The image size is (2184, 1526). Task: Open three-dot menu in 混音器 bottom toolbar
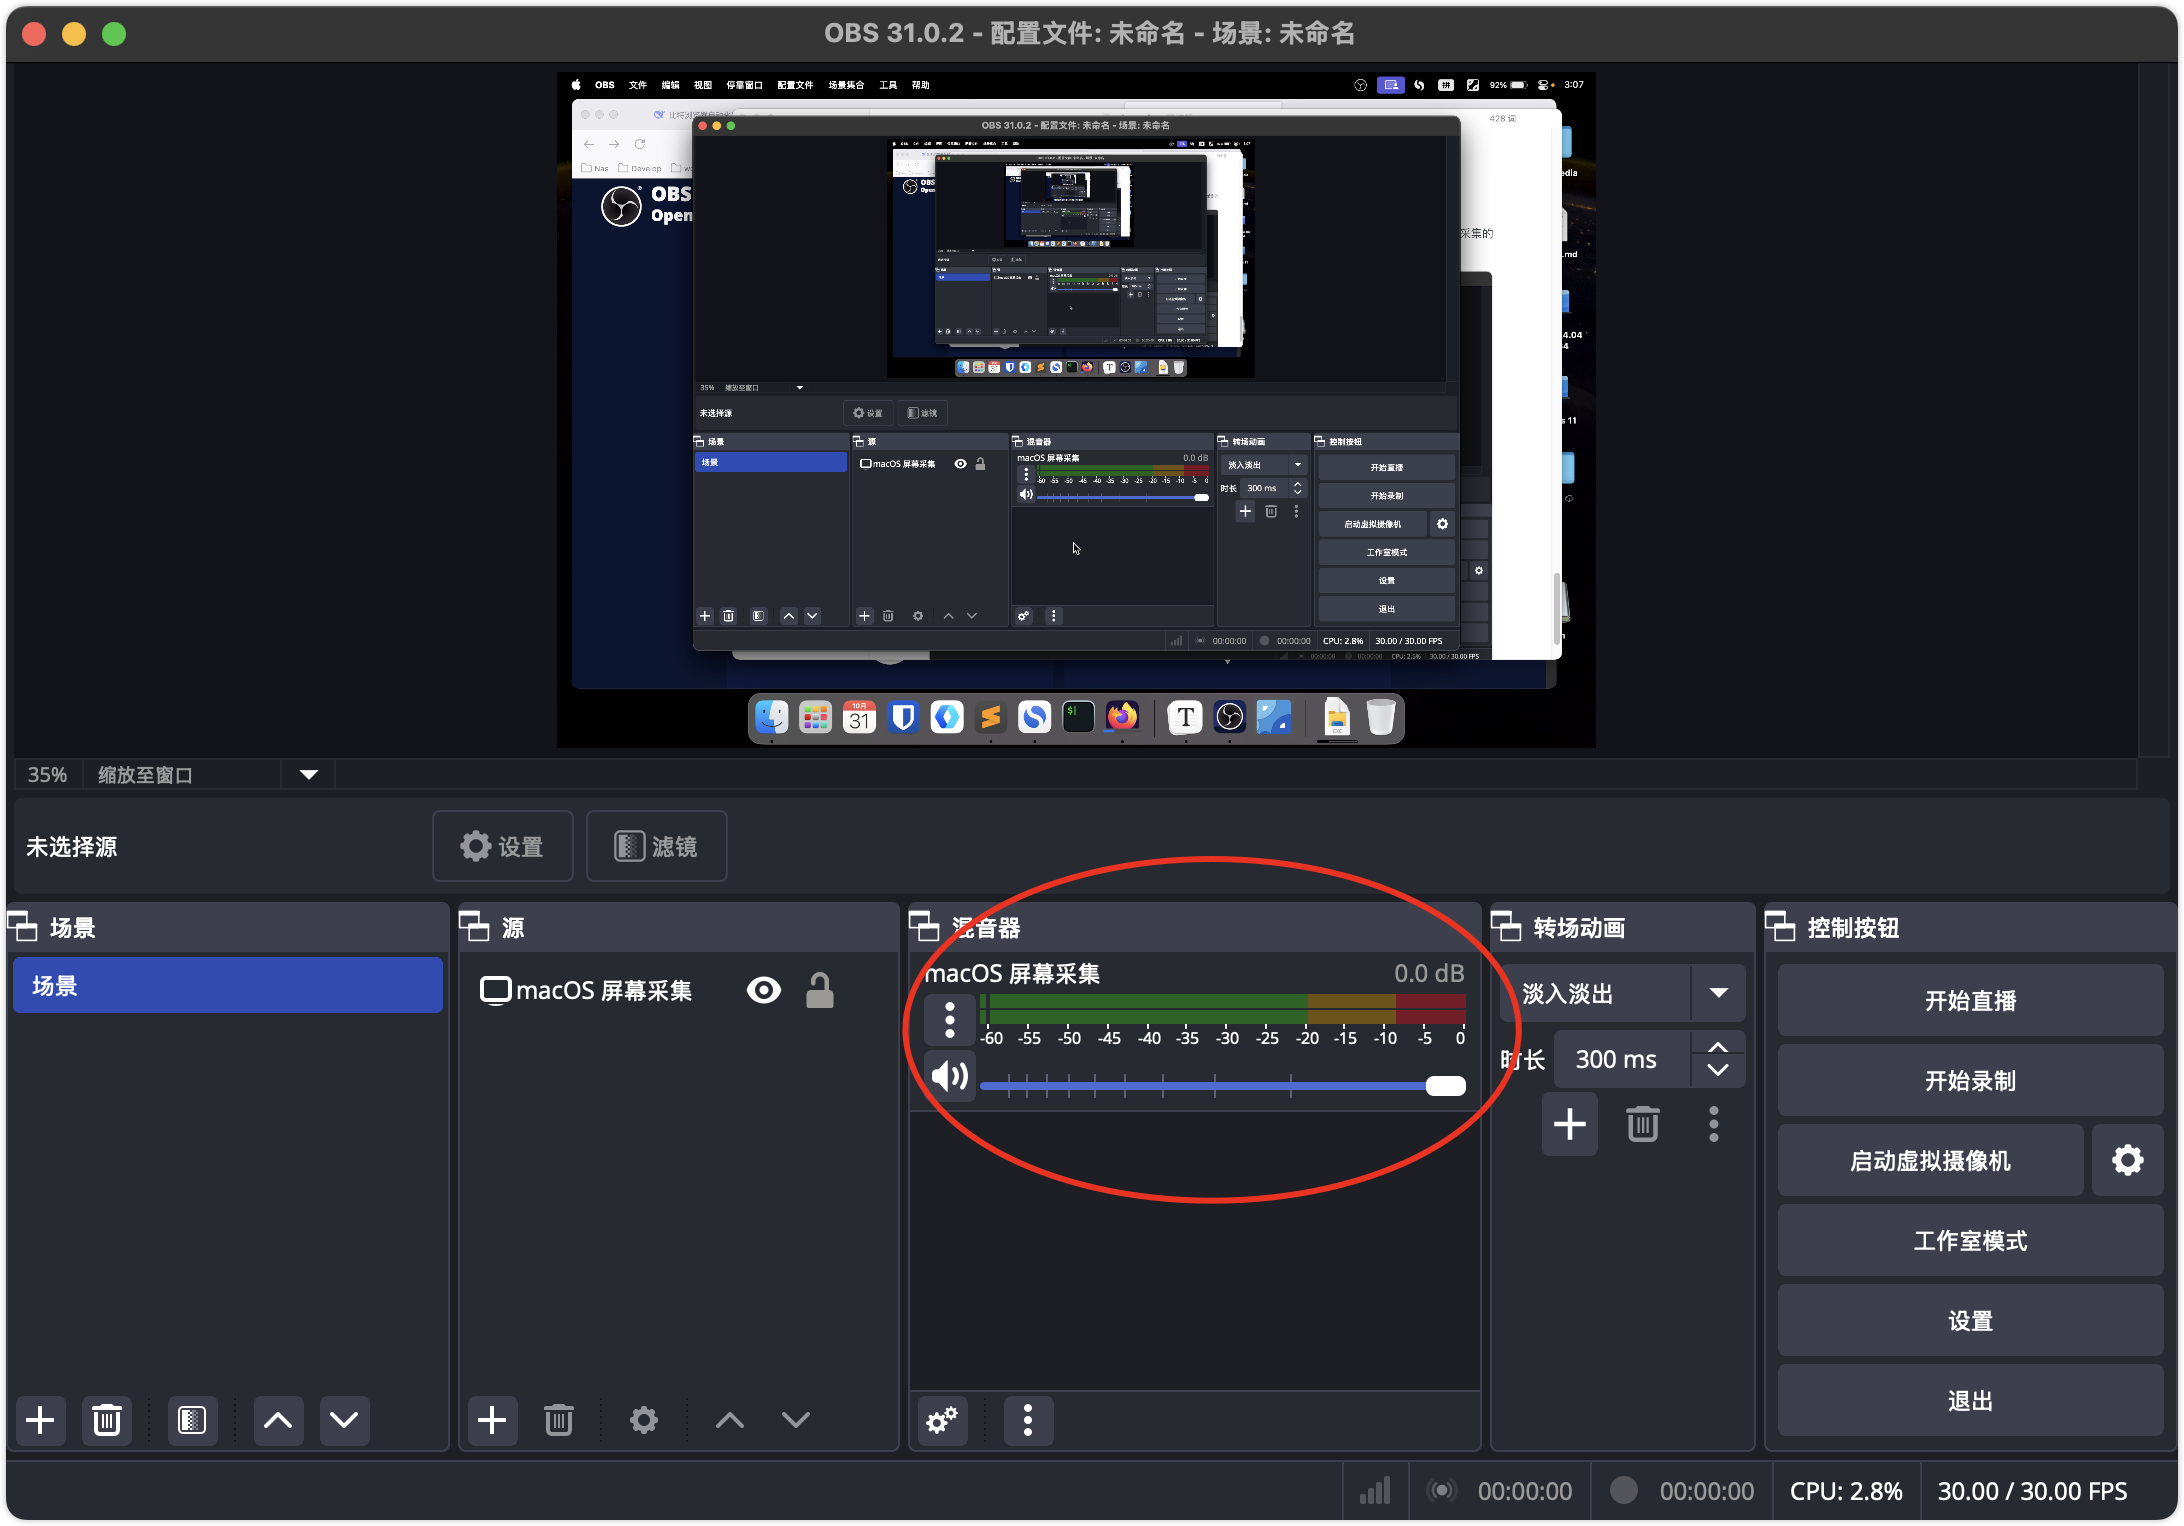coord(1028,1420)
